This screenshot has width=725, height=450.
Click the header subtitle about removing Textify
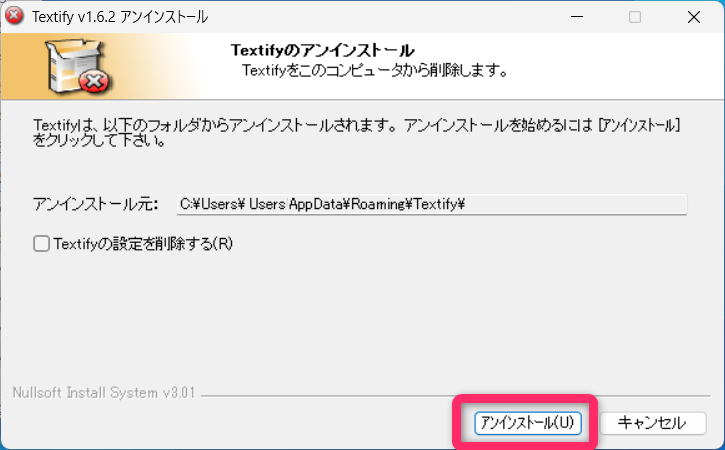pos(376,71)
